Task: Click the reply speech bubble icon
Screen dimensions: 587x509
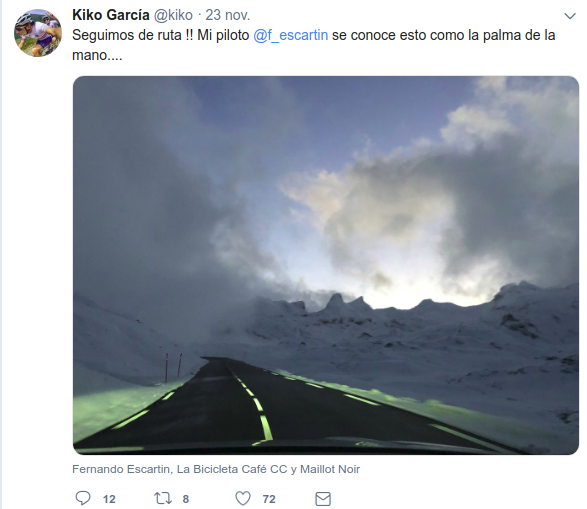Action: (x=83, y=499)
